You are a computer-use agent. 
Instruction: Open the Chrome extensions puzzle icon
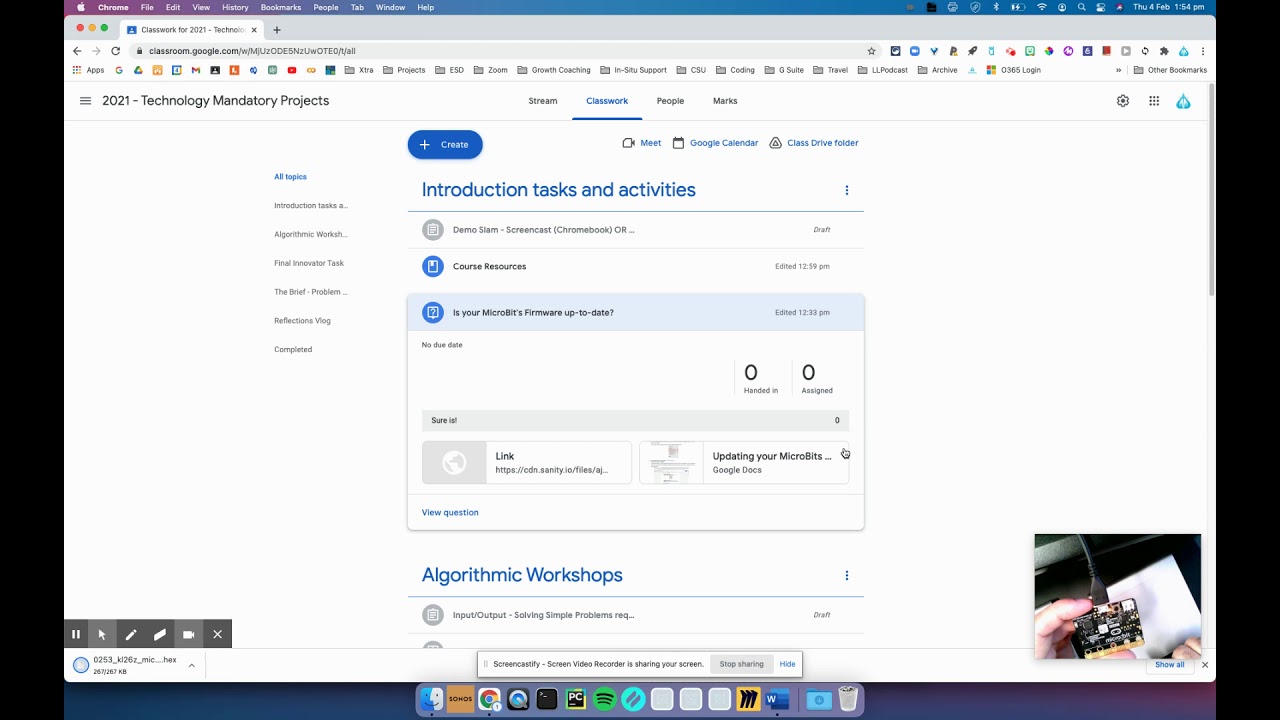(1164, 51)
